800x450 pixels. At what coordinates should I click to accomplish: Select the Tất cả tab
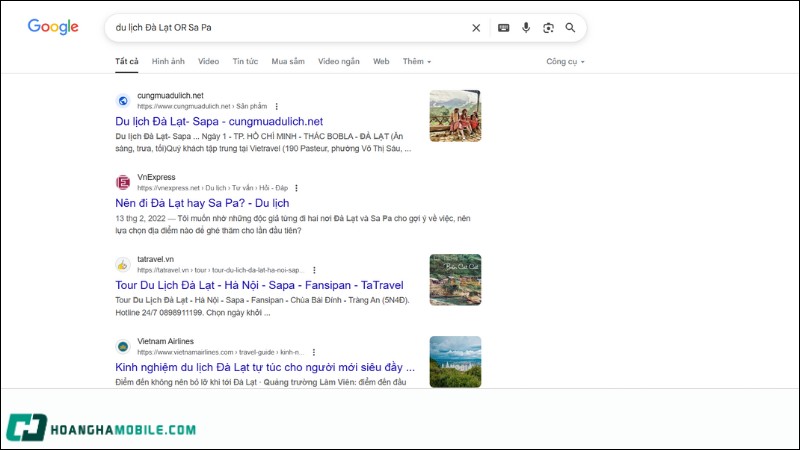[127, 61]
